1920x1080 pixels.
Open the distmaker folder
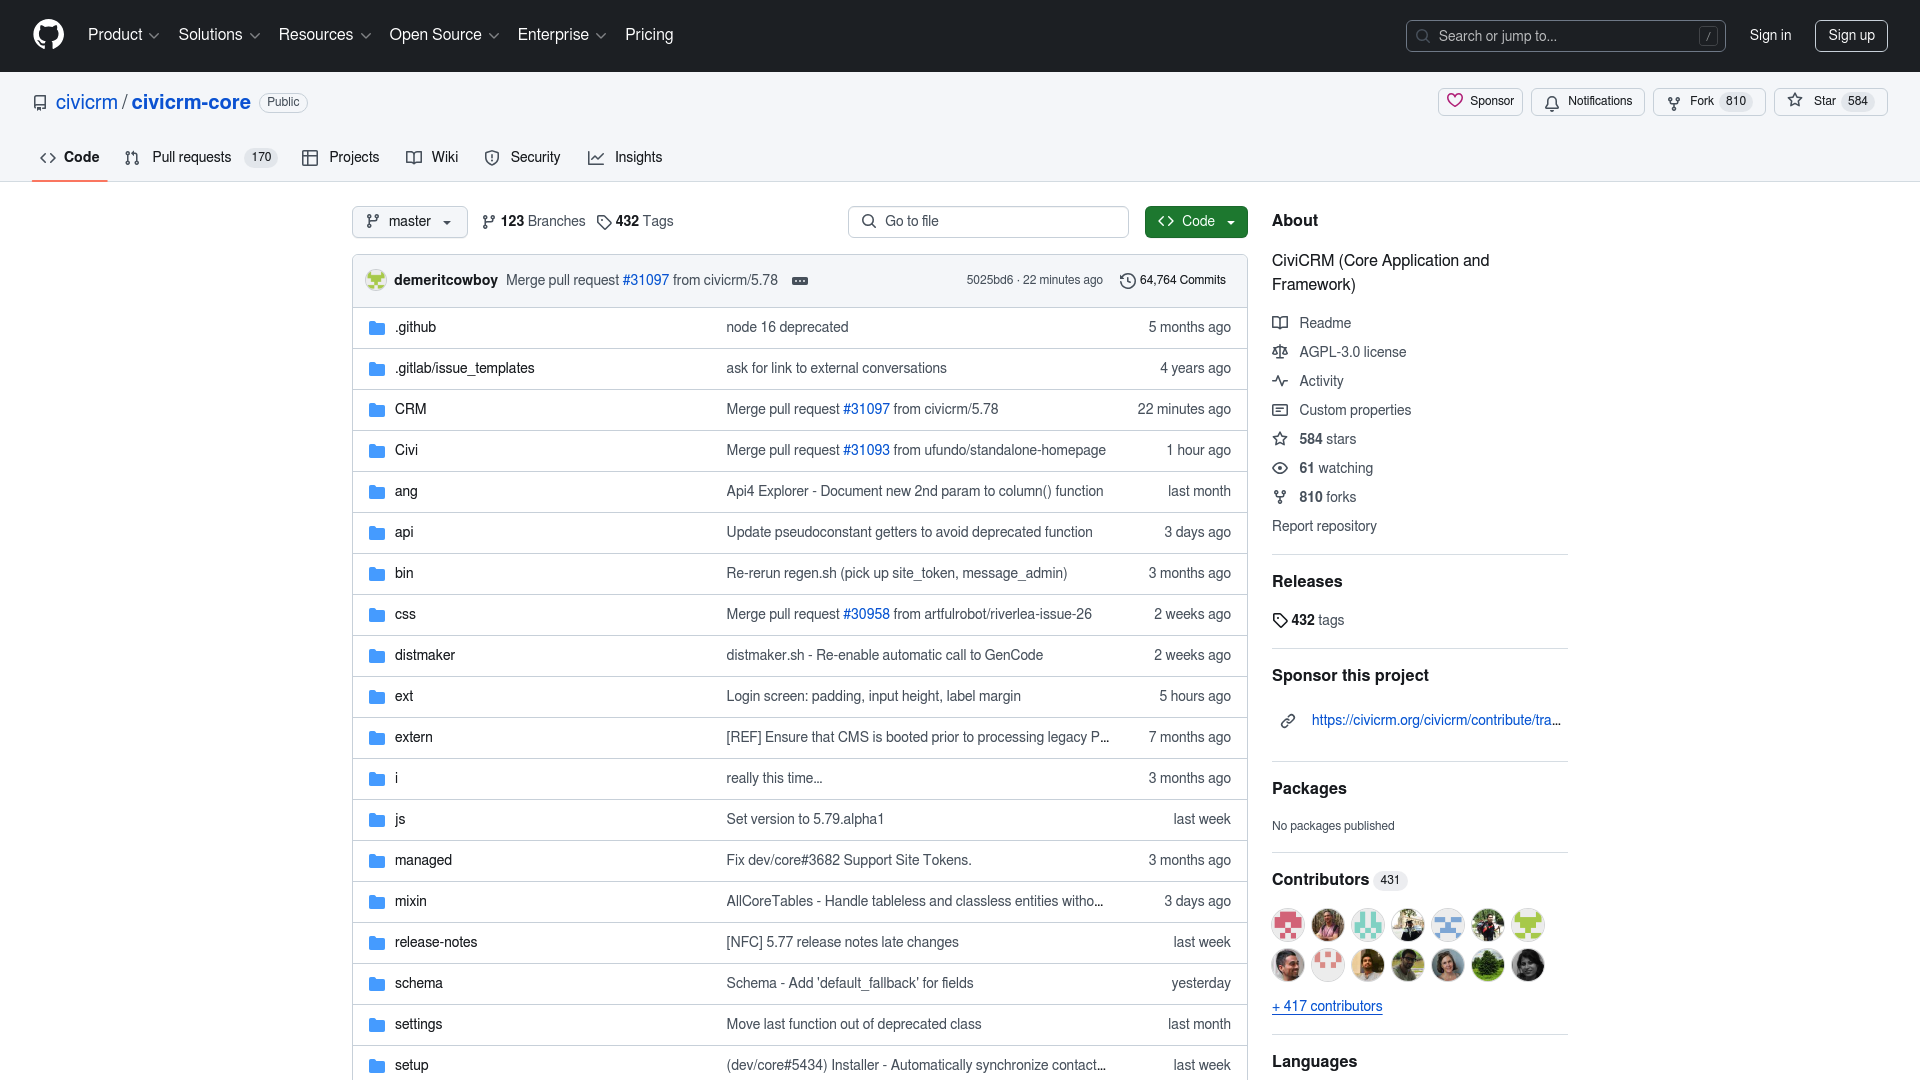click(x=425, y=656)
